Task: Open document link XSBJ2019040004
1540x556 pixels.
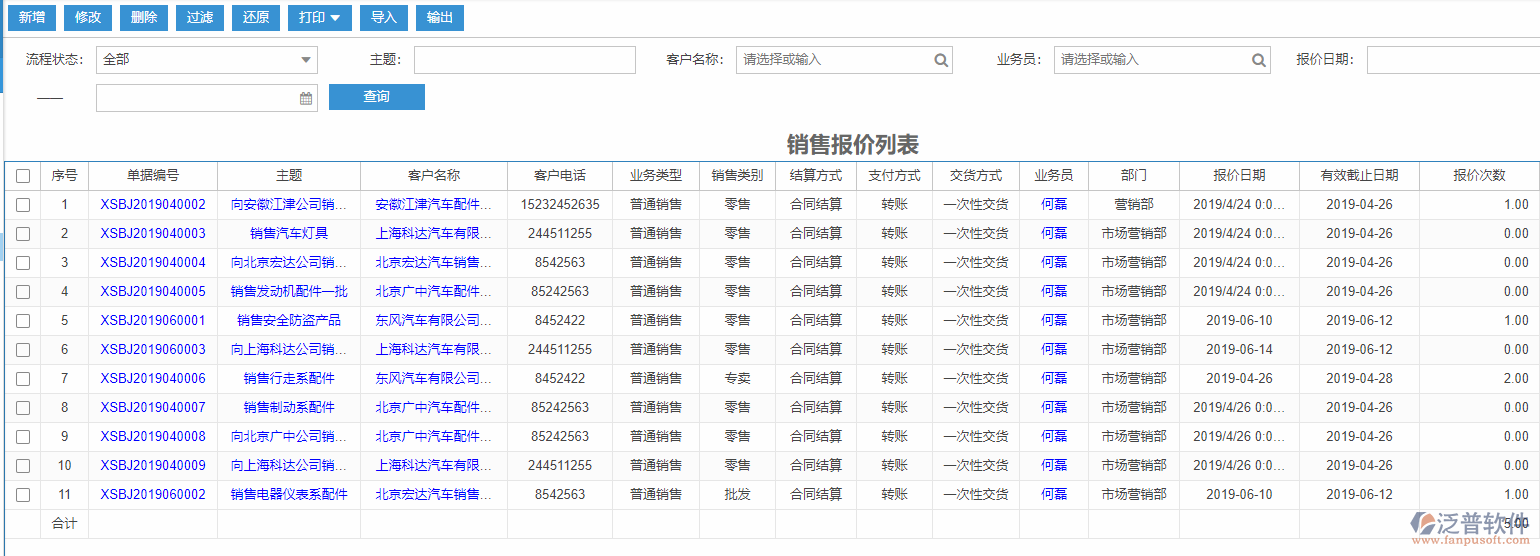Action: tap(153, 263)
